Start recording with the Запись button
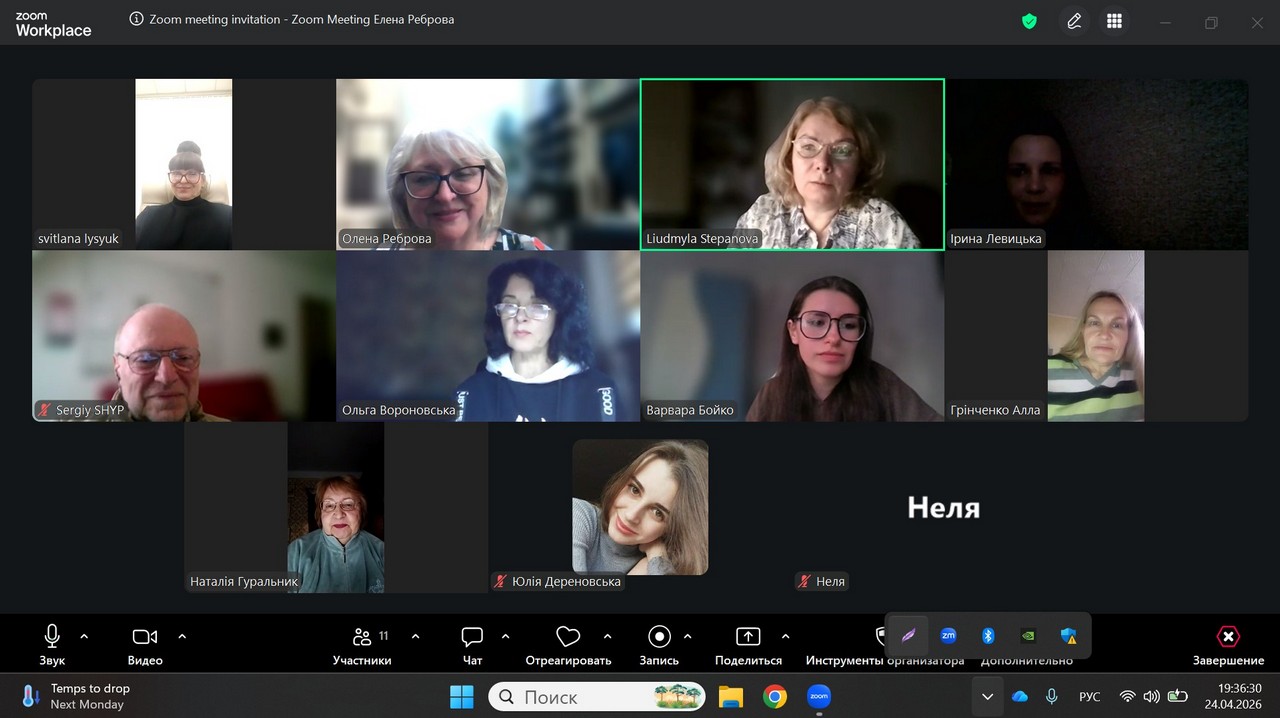 click(659, 643)
